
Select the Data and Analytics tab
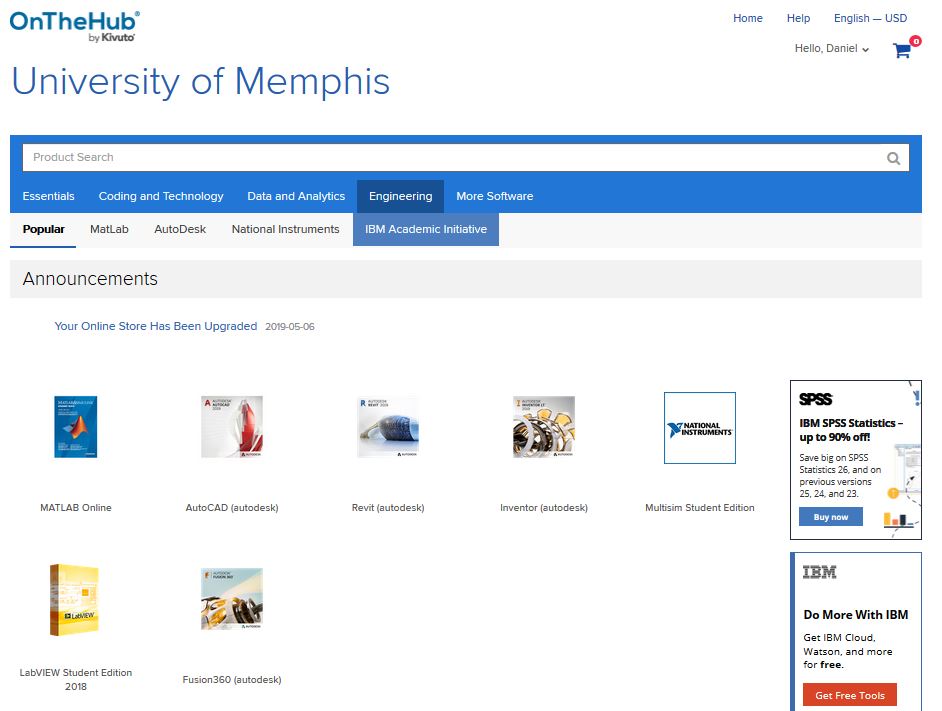point(296,196)
